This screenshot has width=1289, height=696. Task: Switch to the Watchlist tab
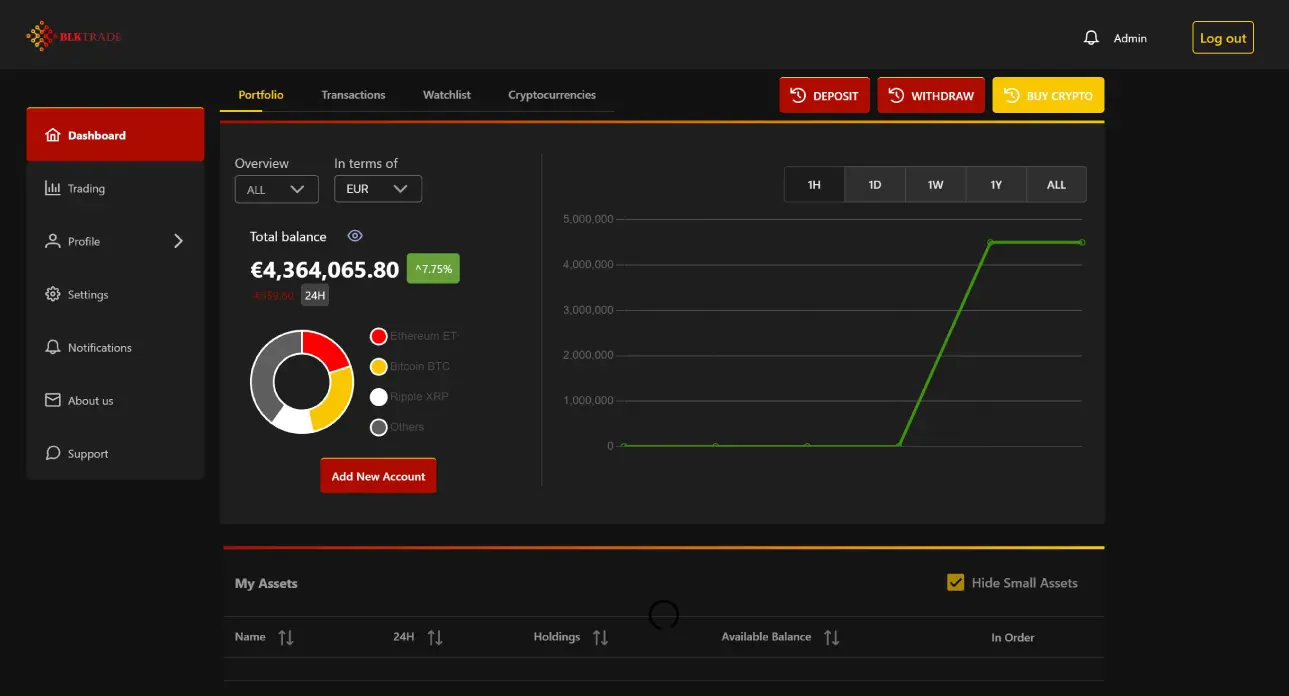pyautogui.click(x=446, y=95)
